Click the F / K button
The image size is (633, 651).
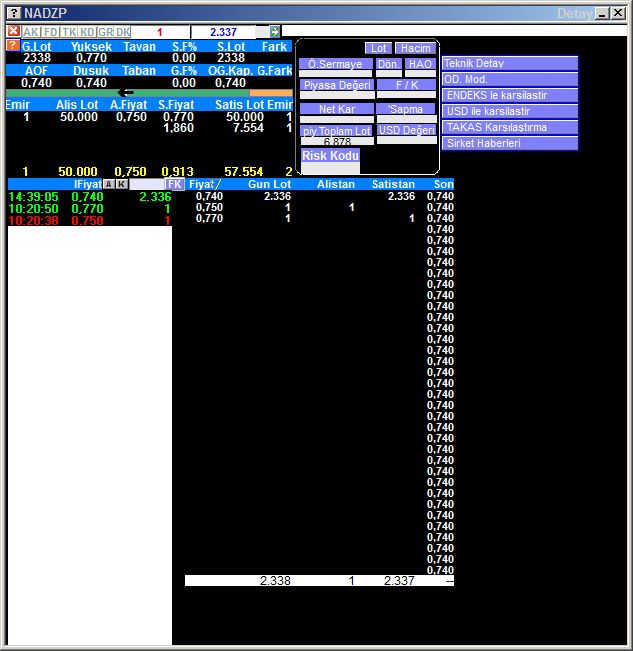(x=406, y=85)
